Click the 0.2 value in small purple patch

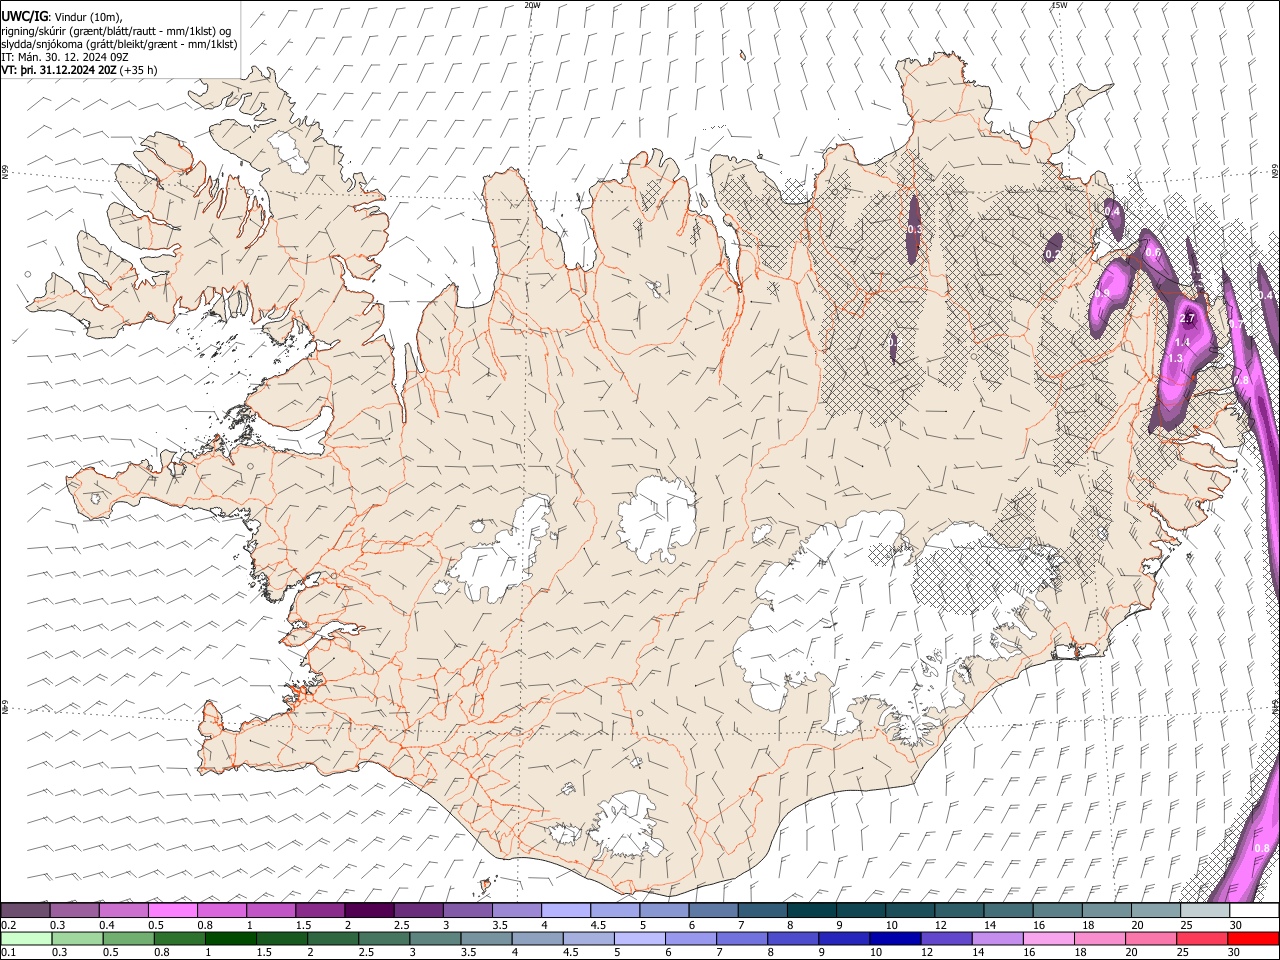coord(1052,255)
